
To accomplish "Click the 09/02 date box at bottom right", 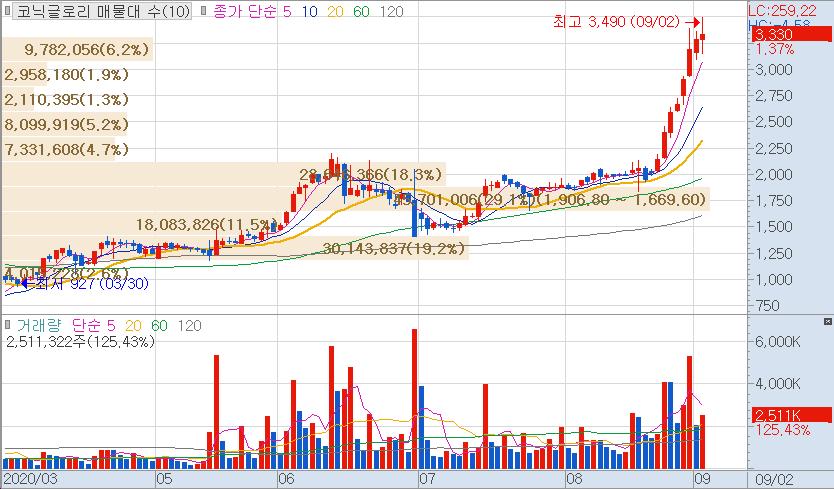I will [x=774, y=479].
